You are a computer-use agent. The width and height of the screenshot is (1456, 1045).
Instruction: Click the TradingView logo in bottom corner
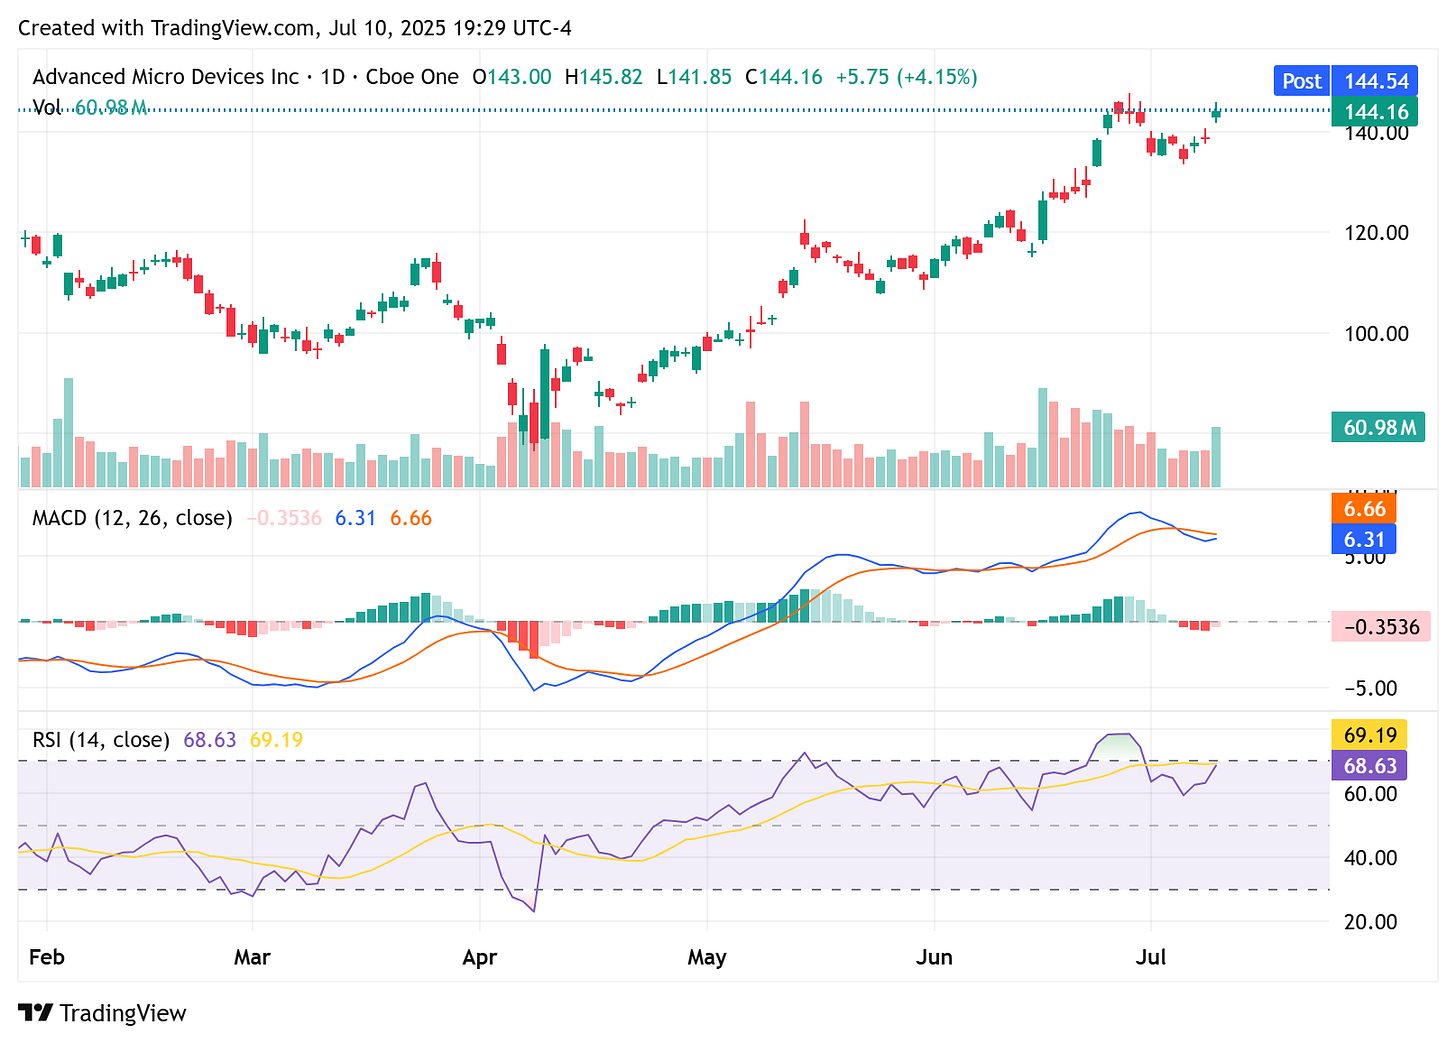pyautogui.click(x=37, y=1013)
